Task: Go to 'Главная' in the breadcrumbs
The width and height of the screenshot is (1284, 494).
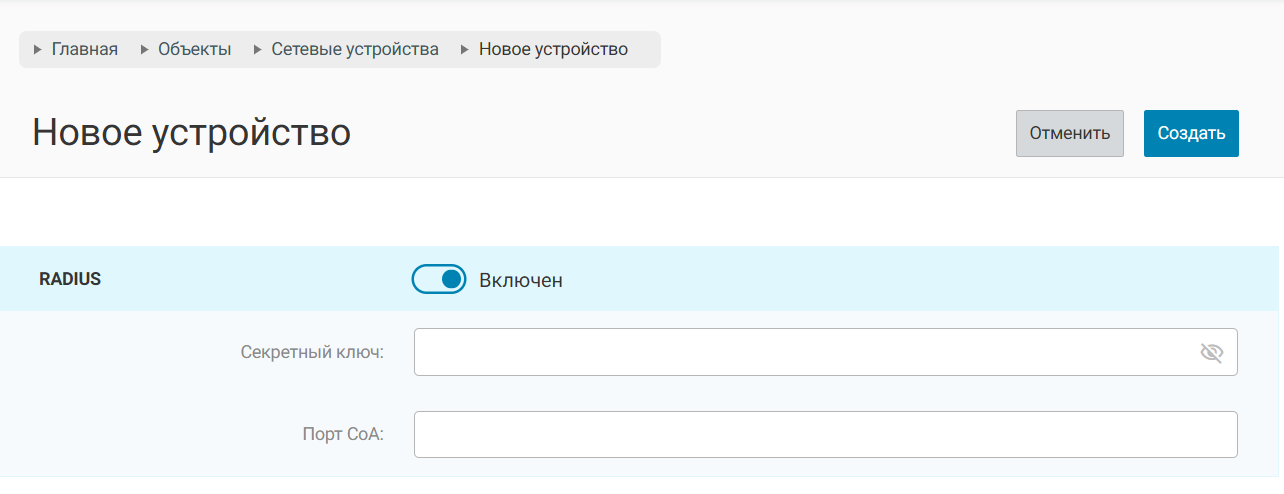Action: [x=85, y=49]
